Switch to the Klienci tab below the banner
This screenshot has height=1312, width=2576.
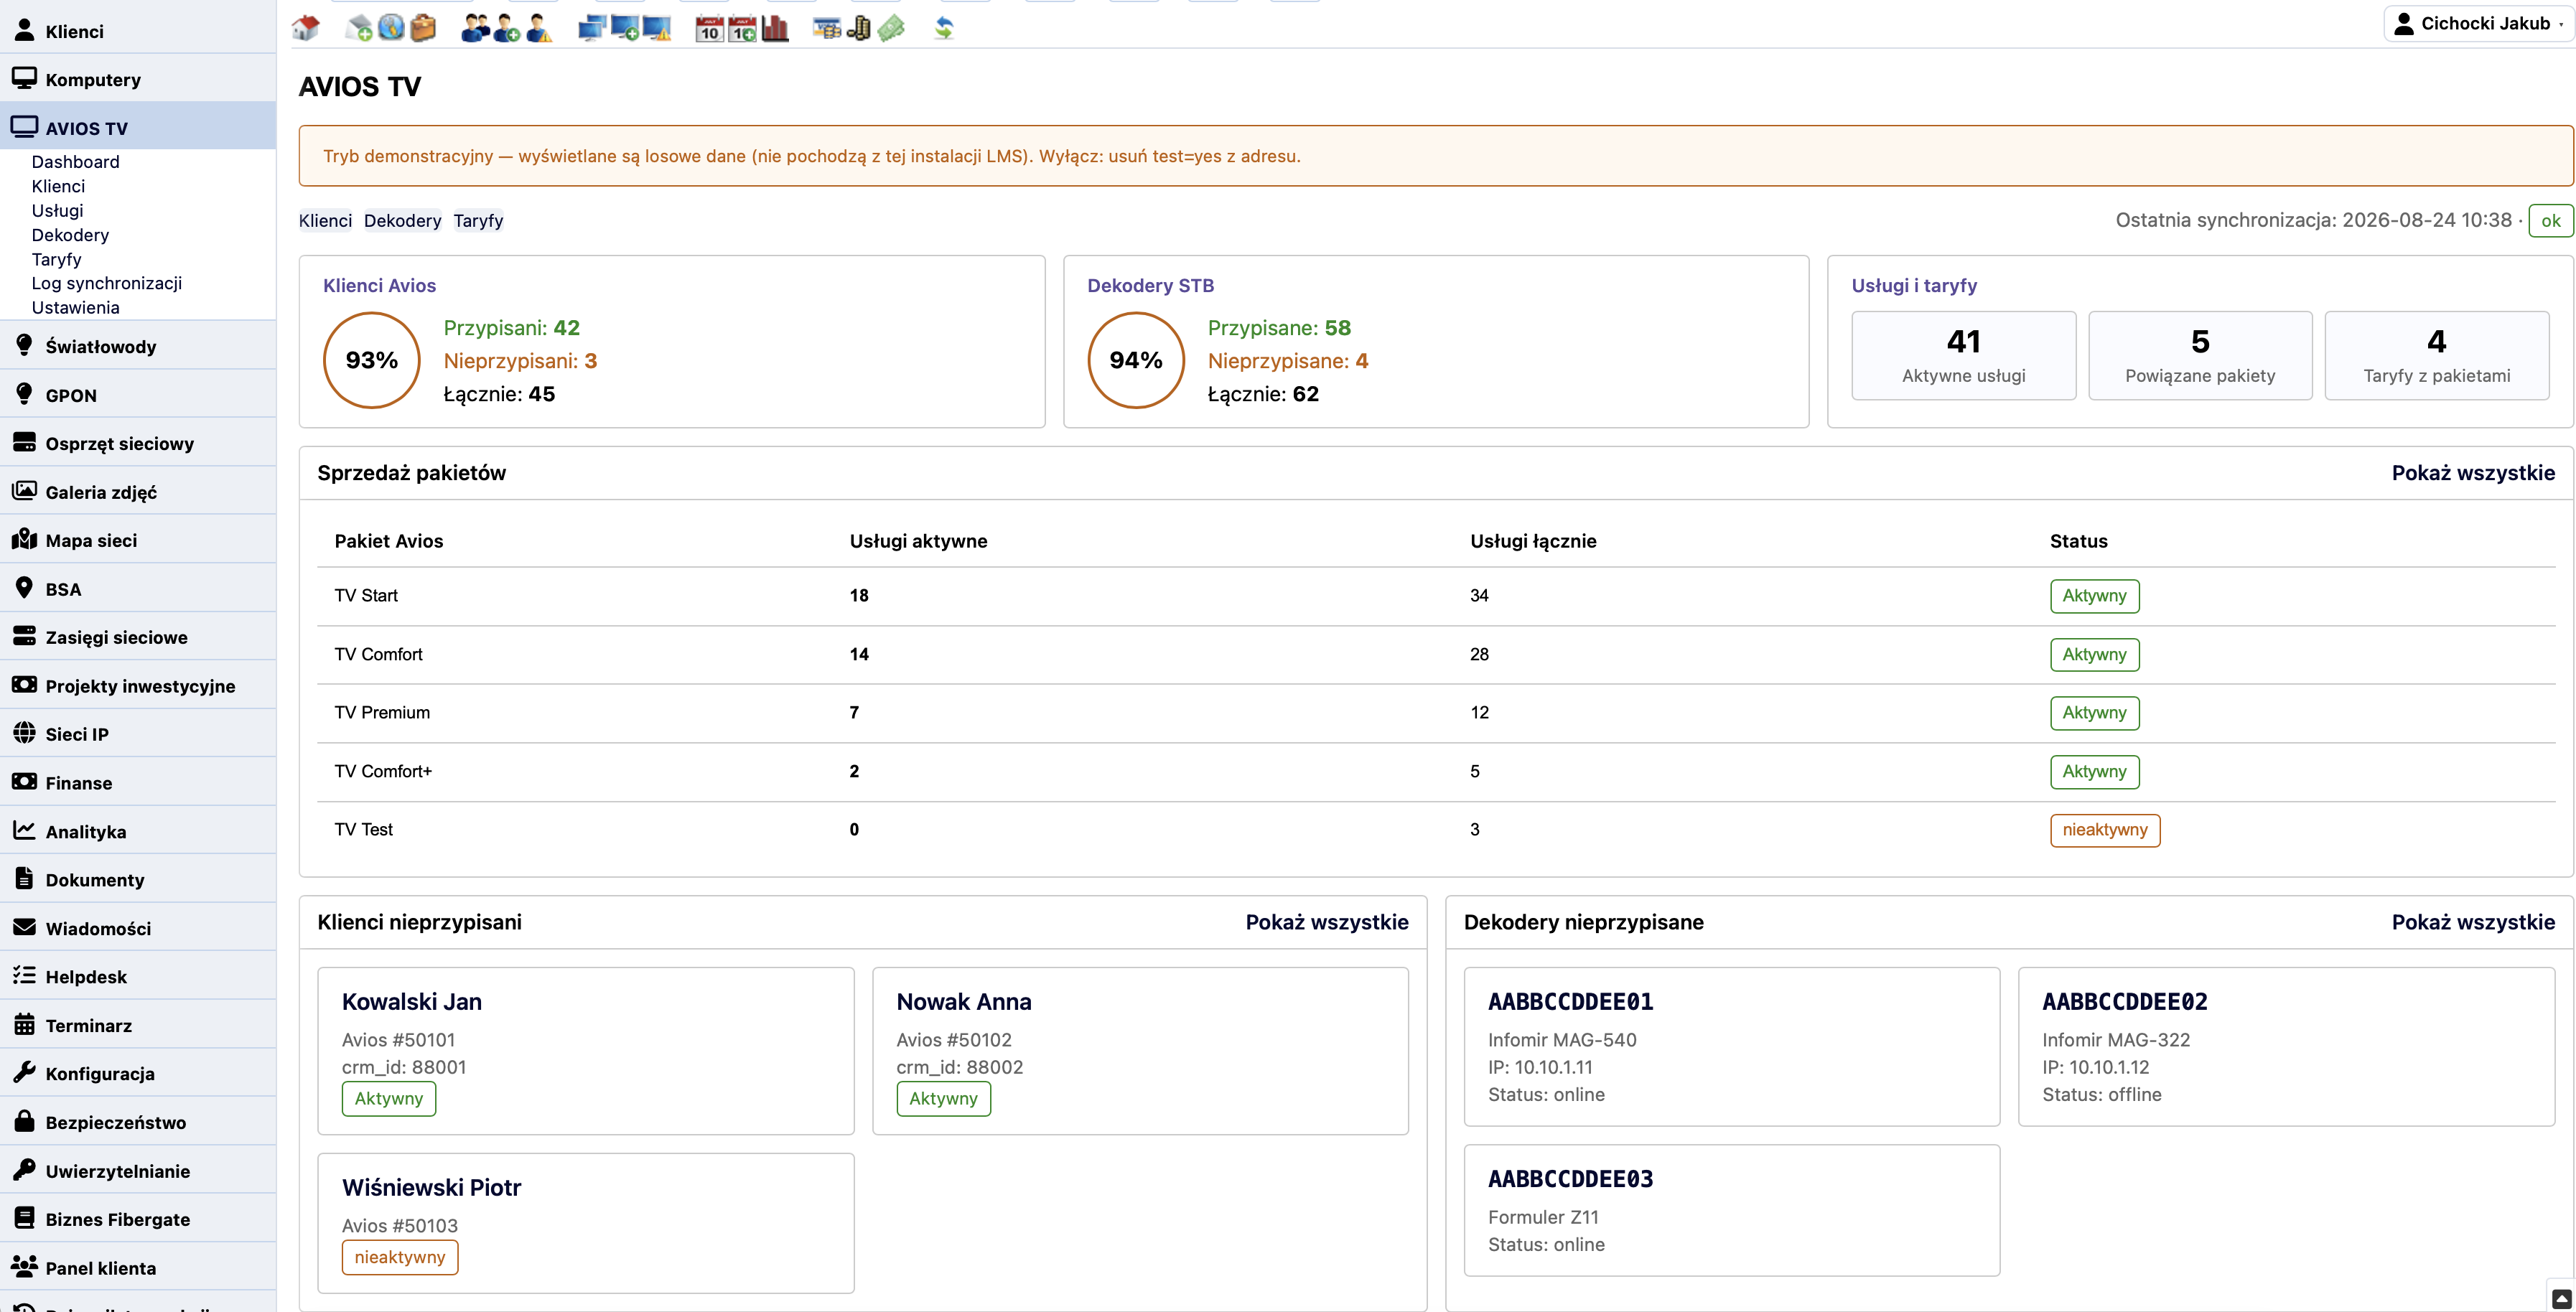click(325, 220)
